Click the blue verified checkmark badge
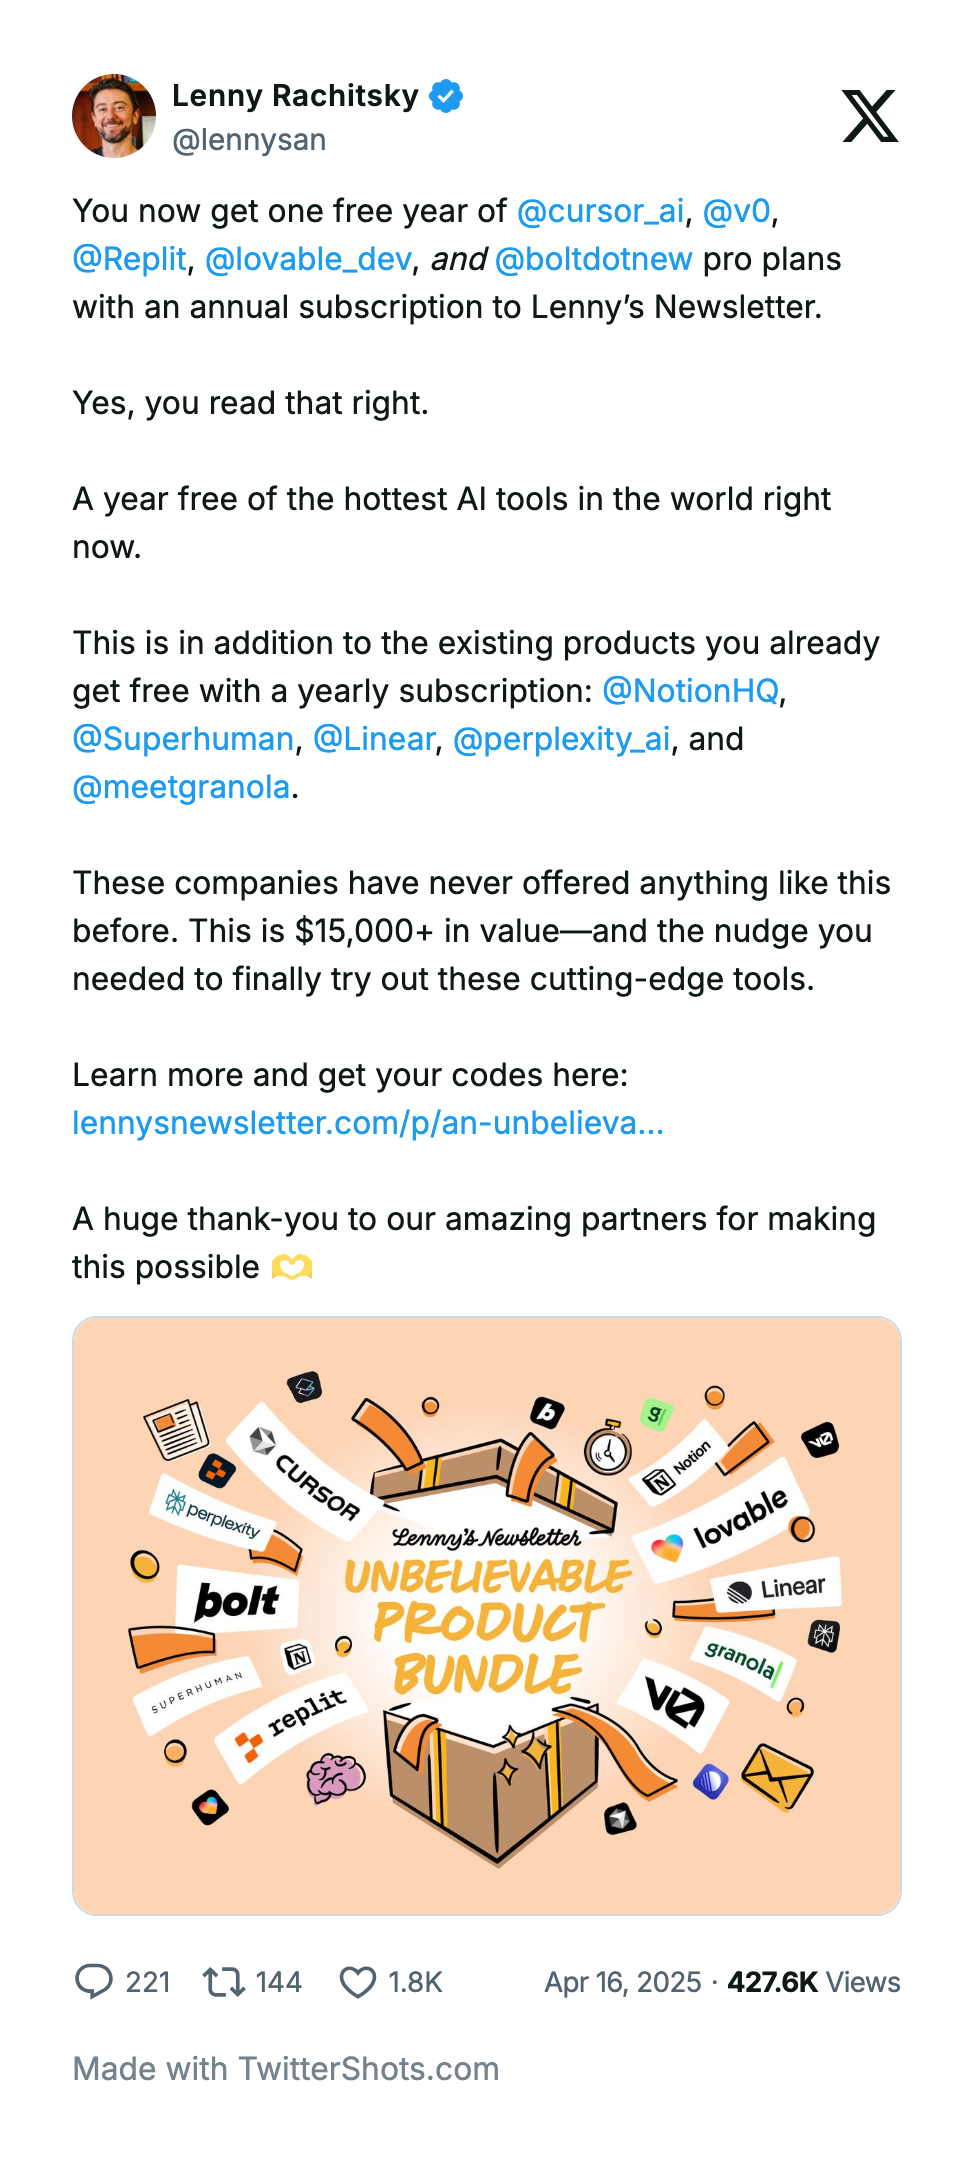The height and width of the screenshot is (2164, 974). point(446,96)
